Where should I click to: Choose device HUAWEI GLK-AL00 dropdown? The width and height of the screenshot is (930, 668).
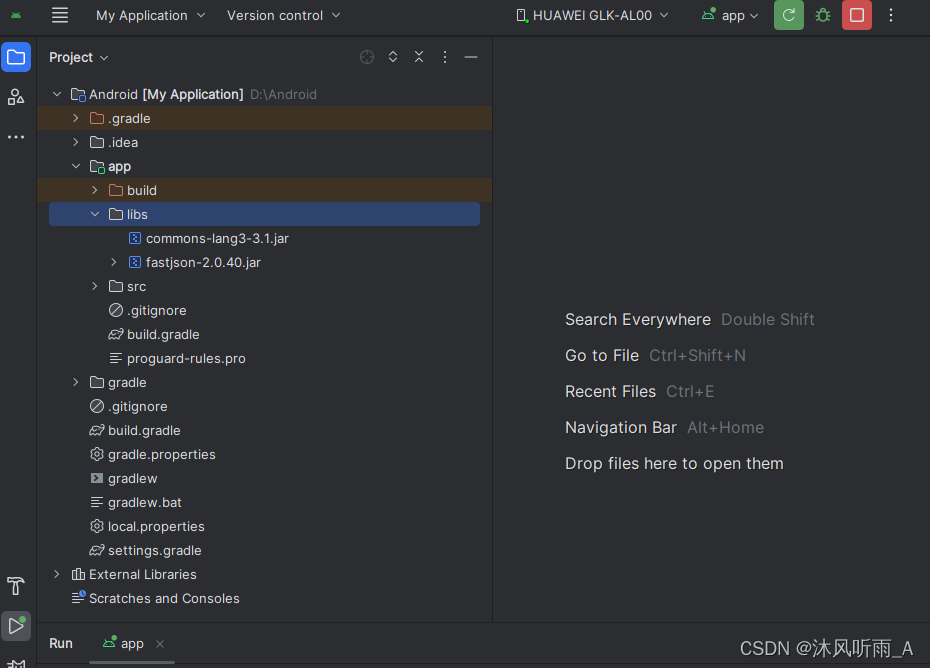pos(592,15)
